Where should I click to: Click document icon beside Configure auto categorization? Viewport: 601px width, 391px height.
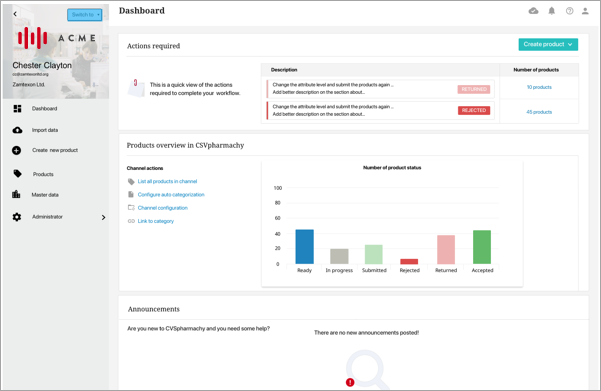(131, 195)
